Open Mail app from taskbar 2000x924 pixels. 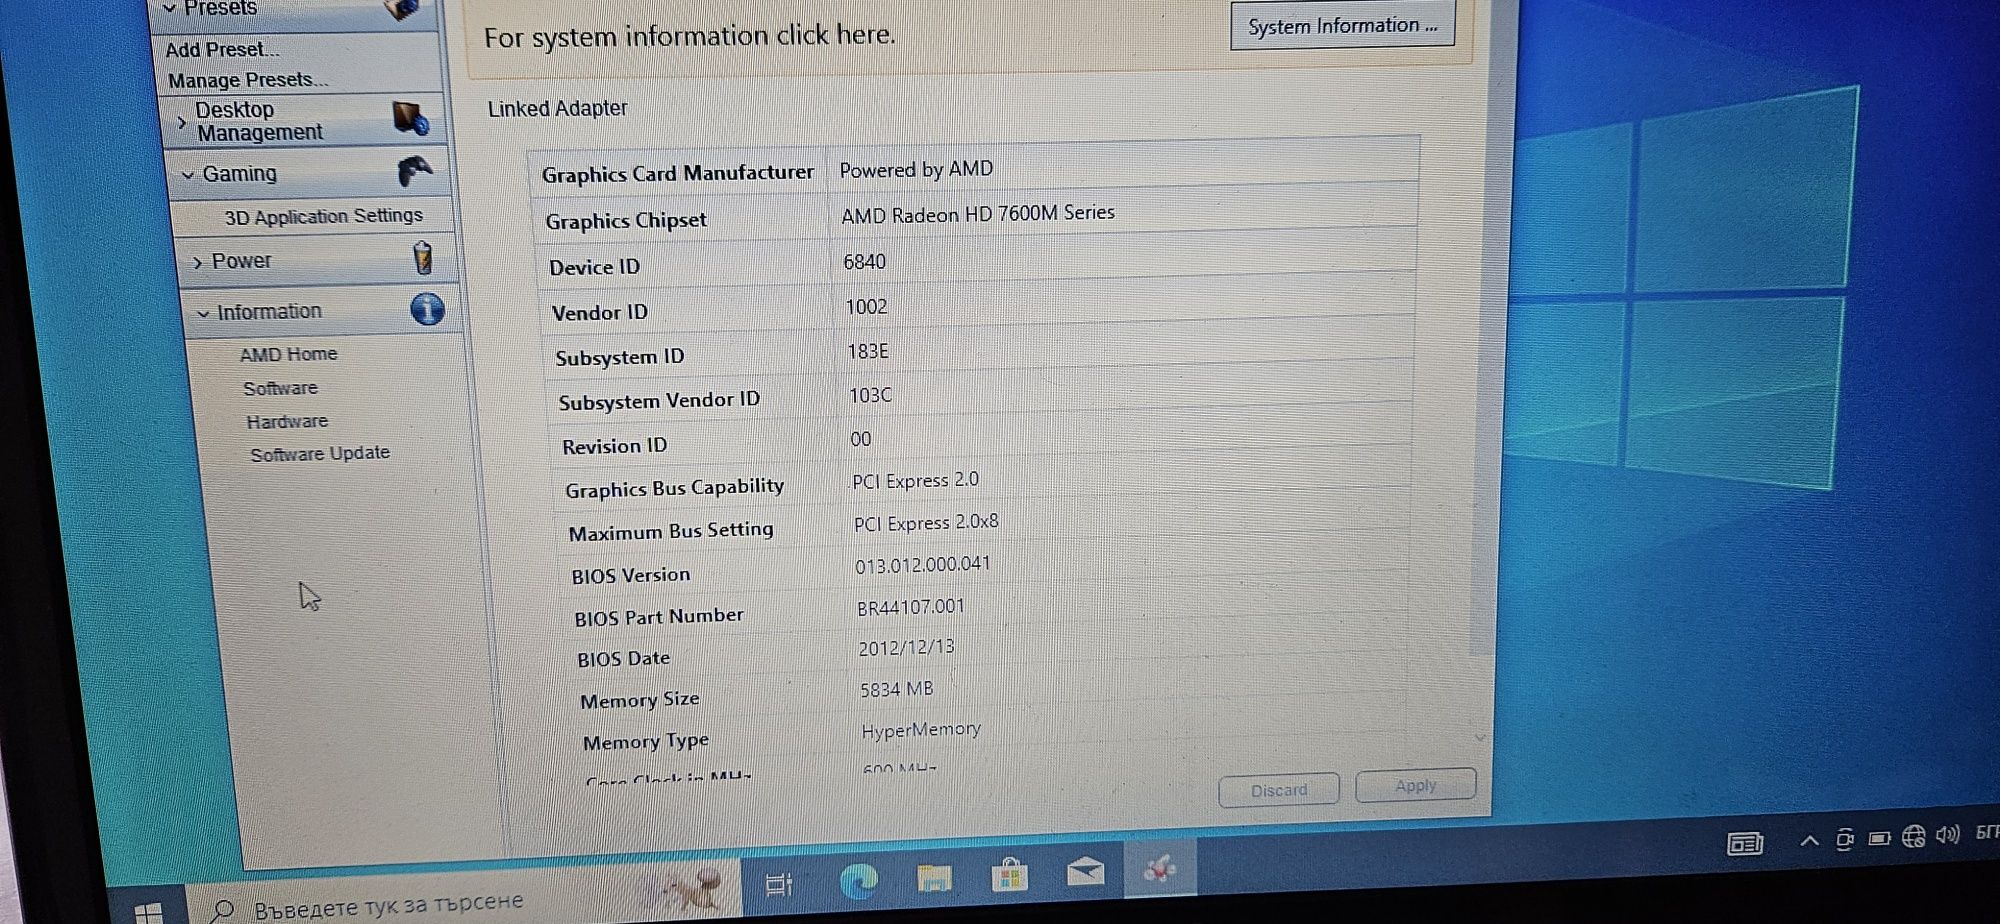[1085, 871]
